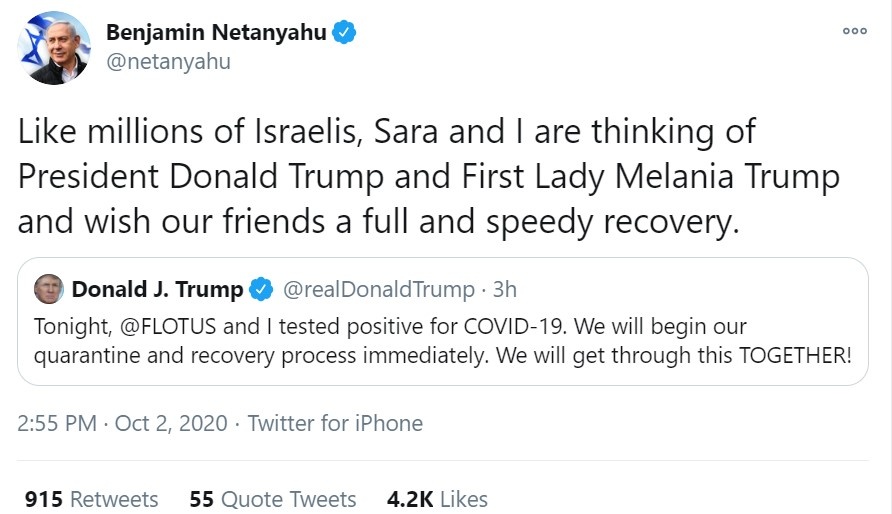View the 4.2K Likes list
892x514 pixels.
coord(437,499)
